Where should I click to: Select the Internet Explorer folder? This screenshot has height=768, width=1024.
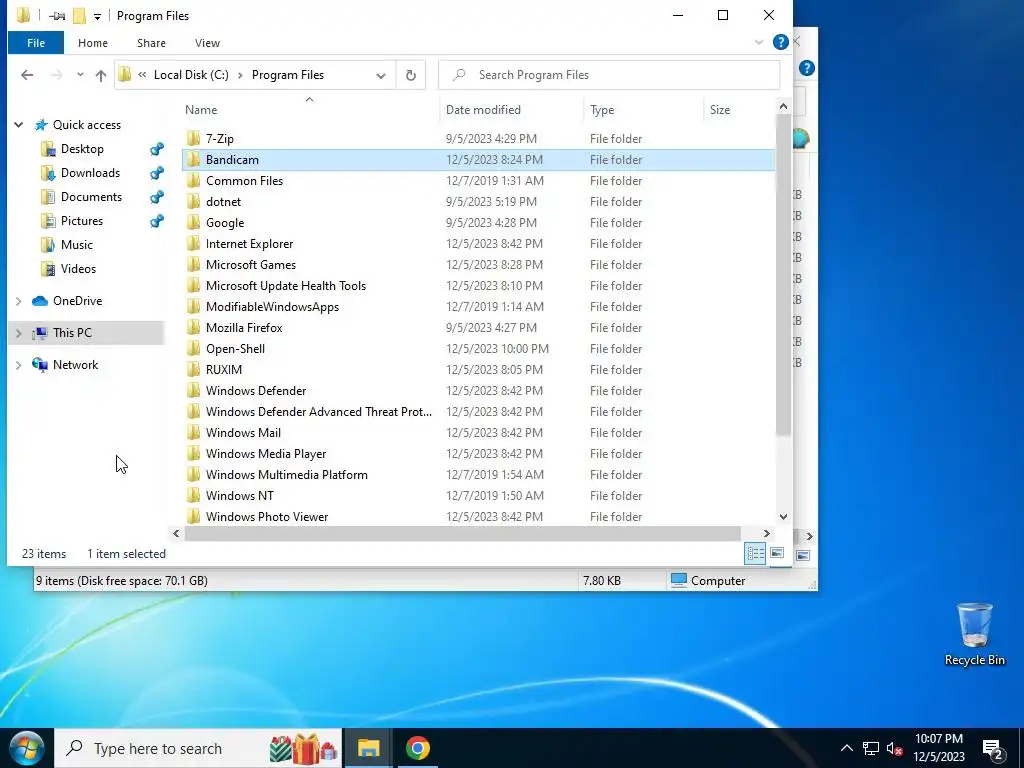[249, 244]
